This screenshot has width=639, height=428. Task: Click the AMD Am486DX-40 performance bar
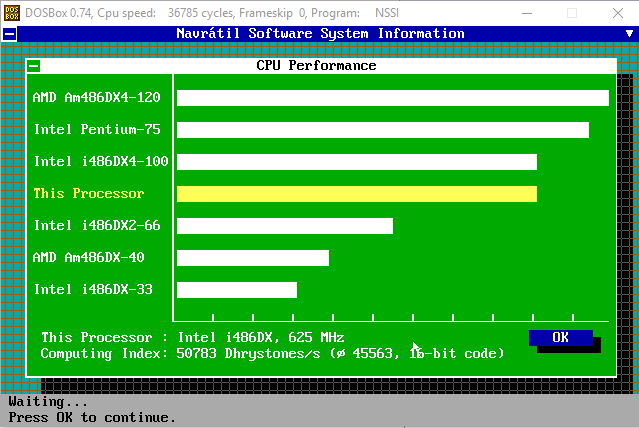point(252,258)
